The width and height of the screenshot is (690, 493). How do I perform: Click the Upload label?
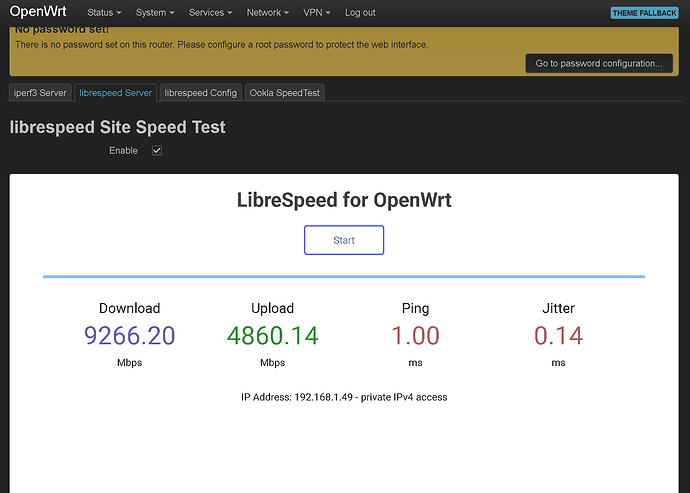pos(272,308)
